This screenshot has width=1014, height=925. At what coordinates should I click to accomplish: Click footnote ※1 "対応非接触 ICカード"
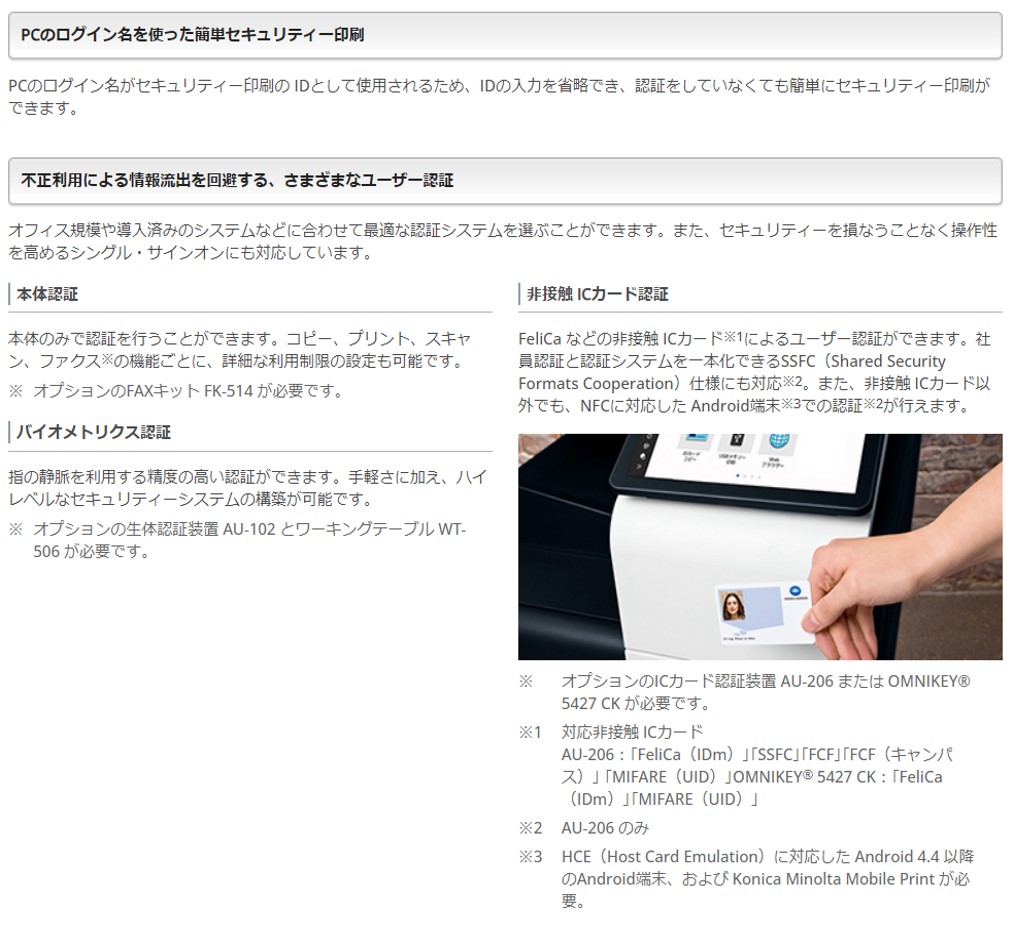click(x=757, y=765)
